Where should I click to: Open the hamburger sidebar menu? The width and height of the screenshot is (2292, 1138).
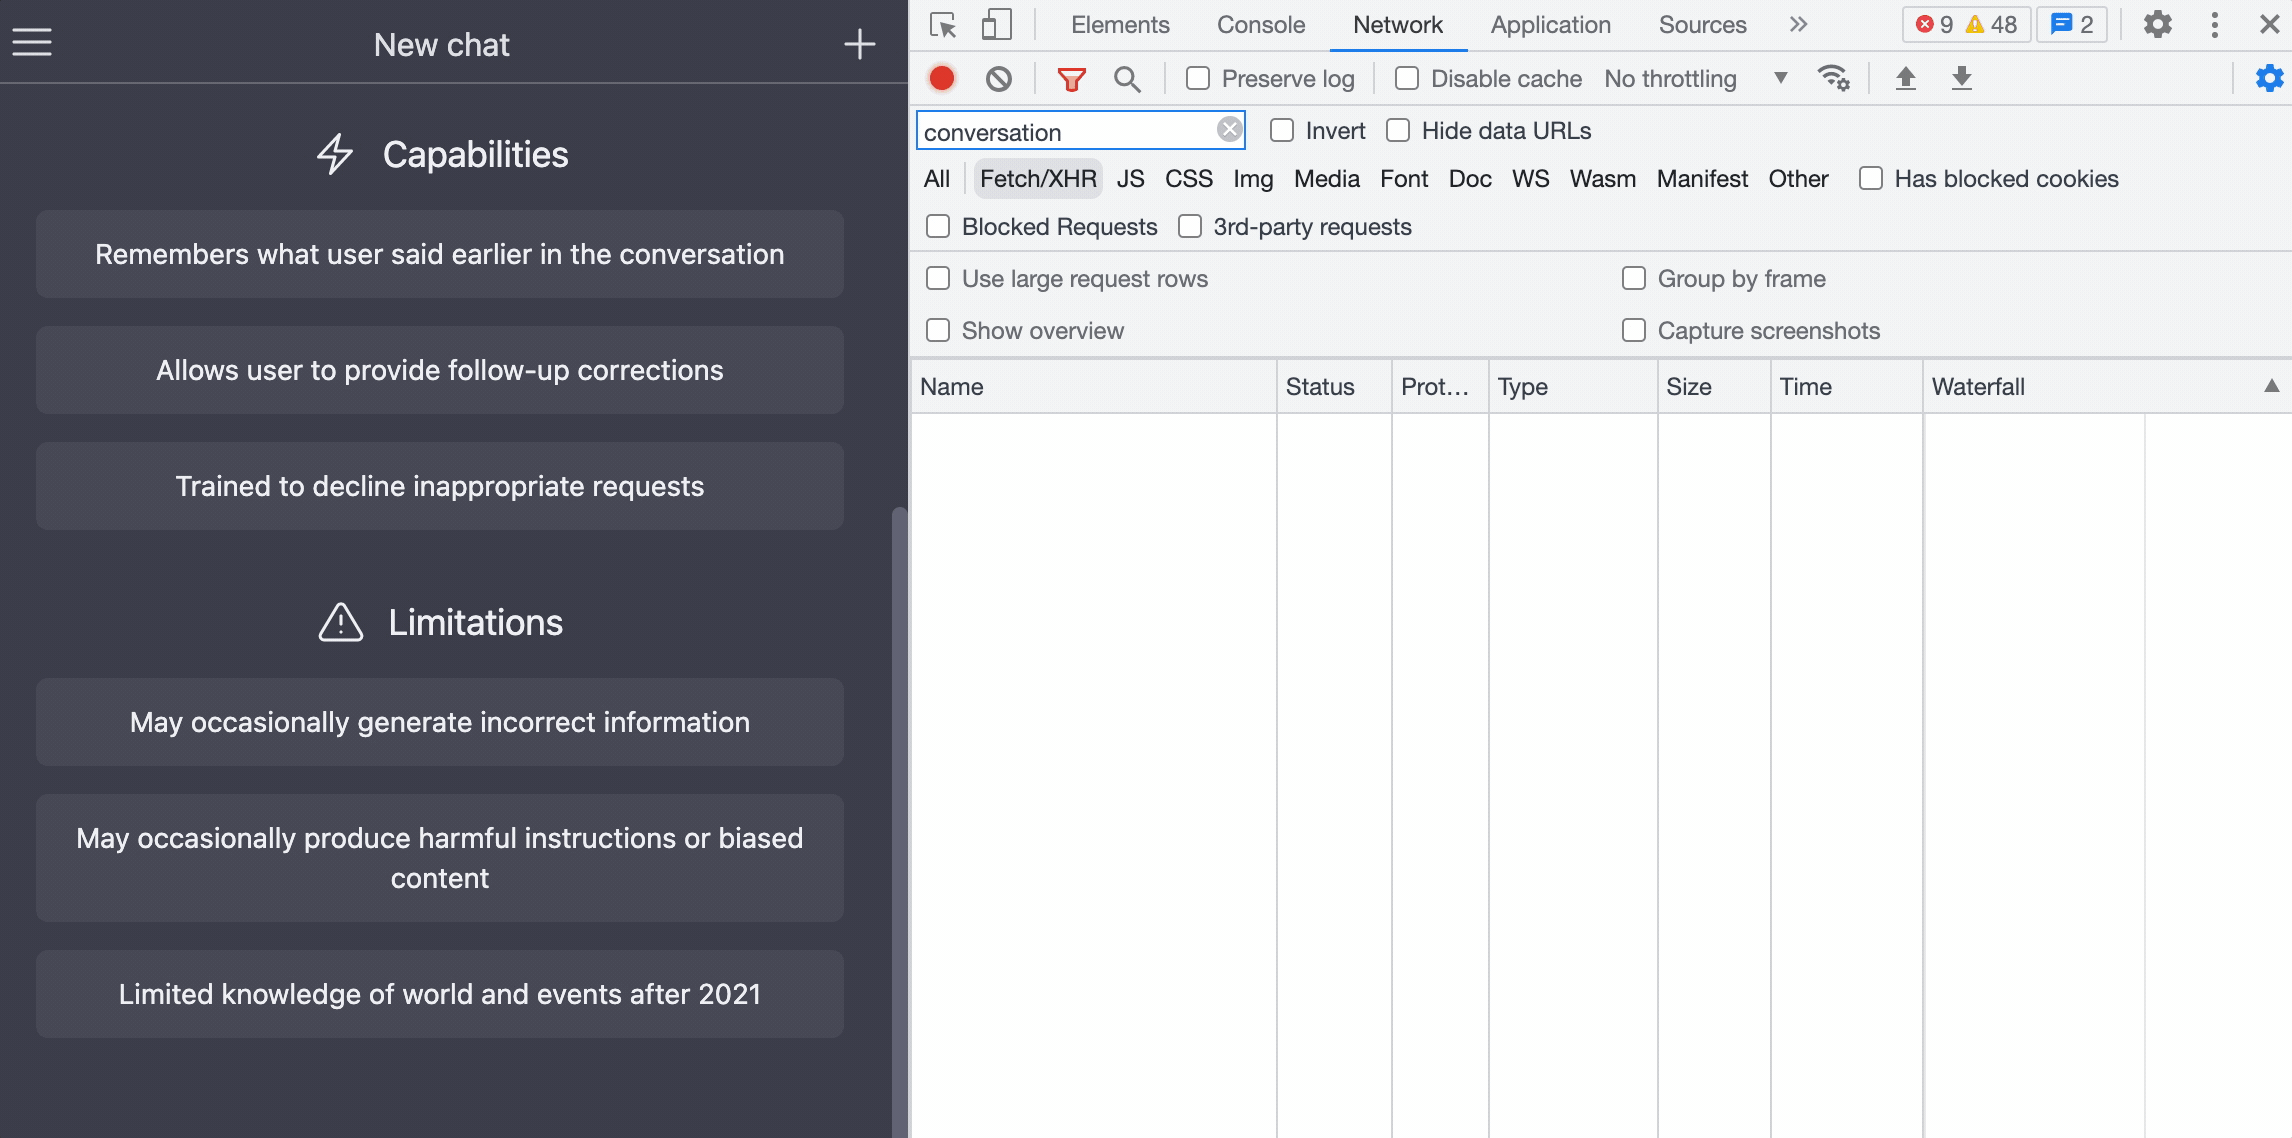[x=32, y=42]
